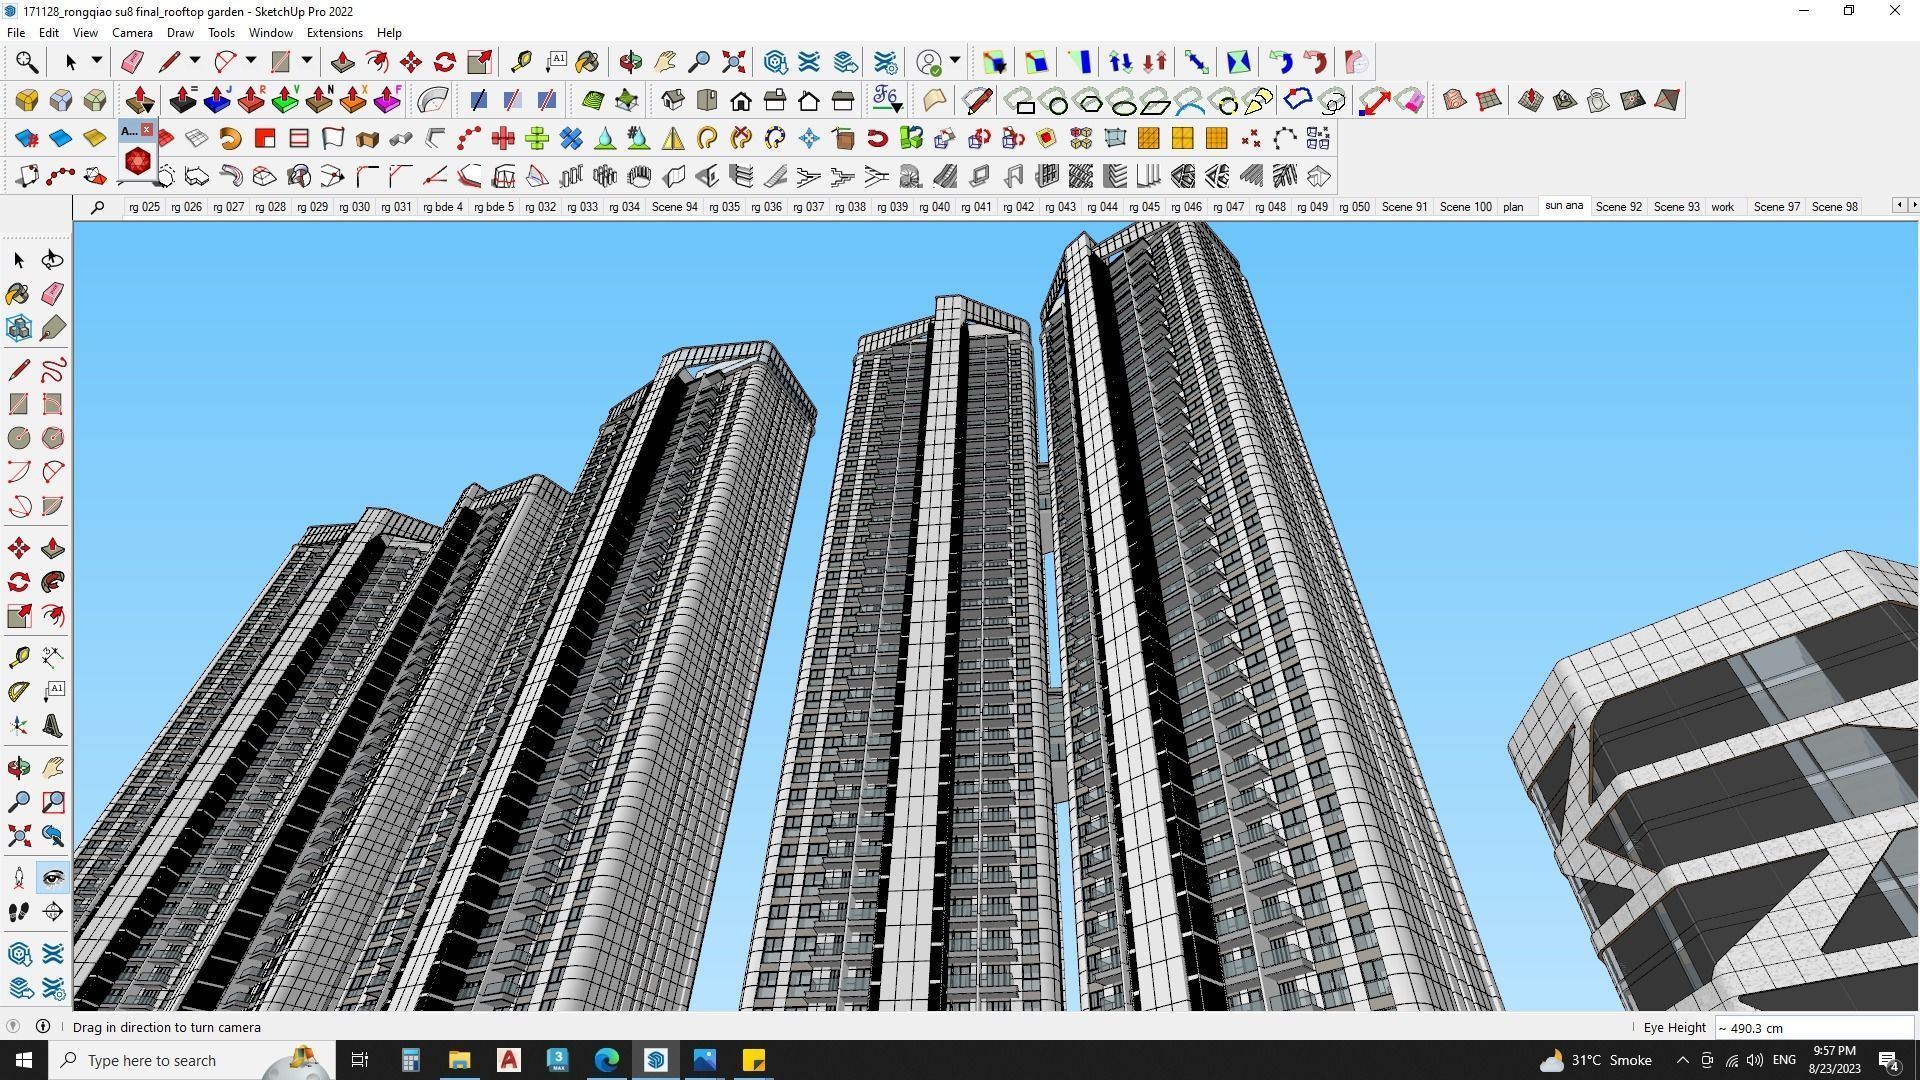Toggle the Position Camera tool
Screen dimensions: 1920x1080
18,878
